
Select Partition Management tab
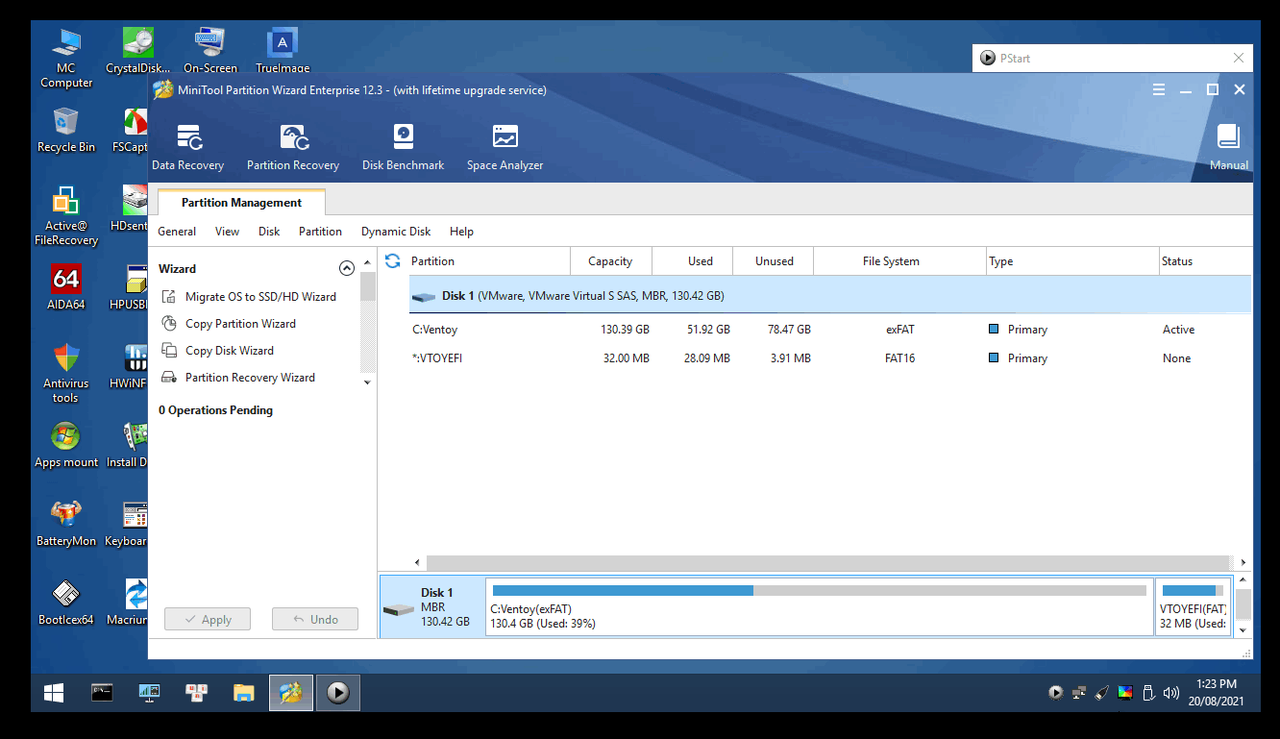tap(241, 203)
